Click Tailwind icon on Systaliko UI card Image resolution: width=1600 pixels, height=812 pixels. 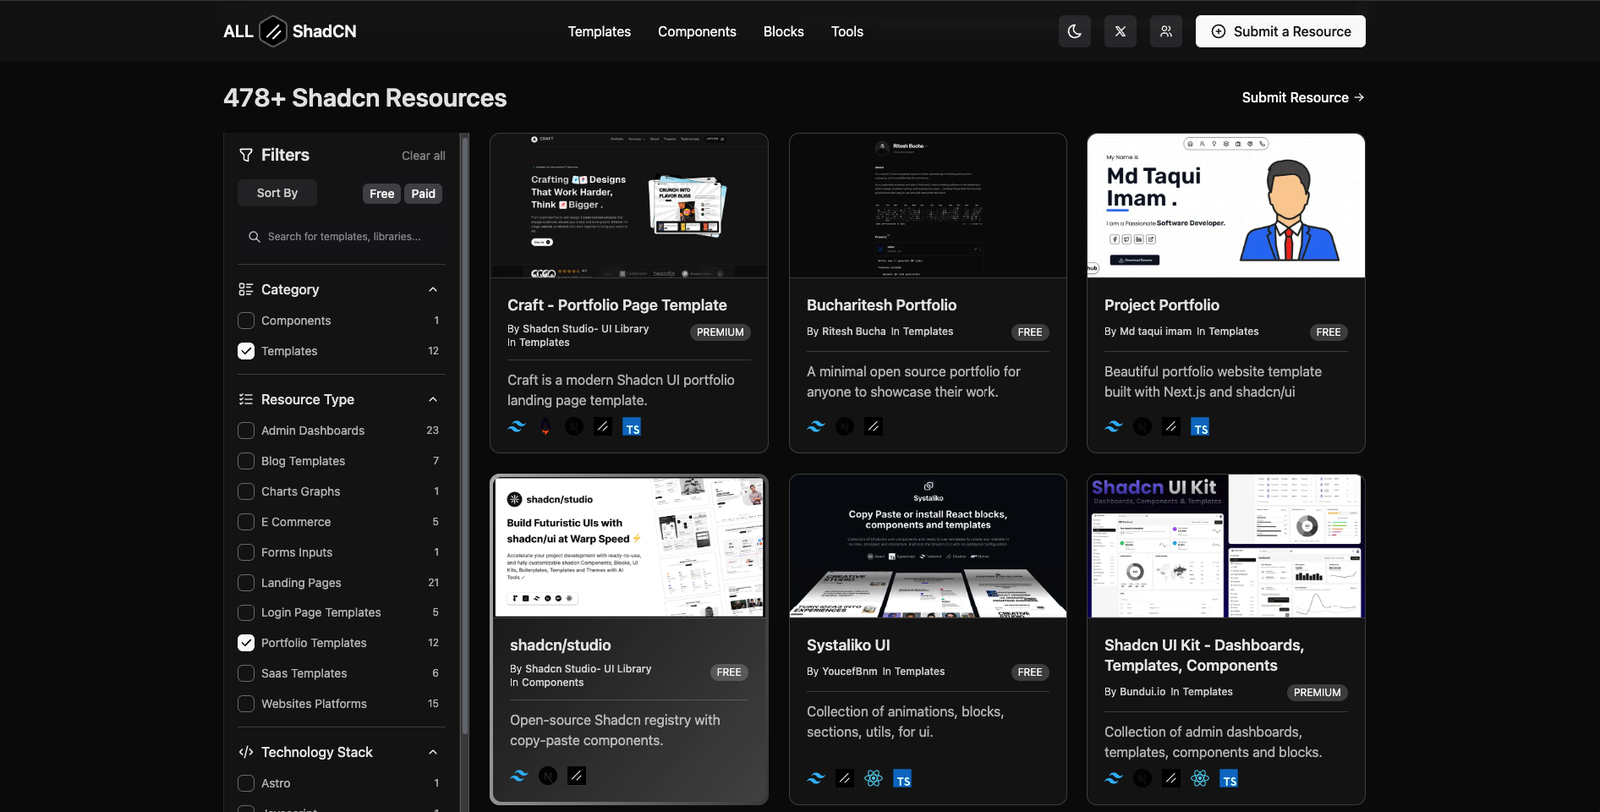coord(816,779)
